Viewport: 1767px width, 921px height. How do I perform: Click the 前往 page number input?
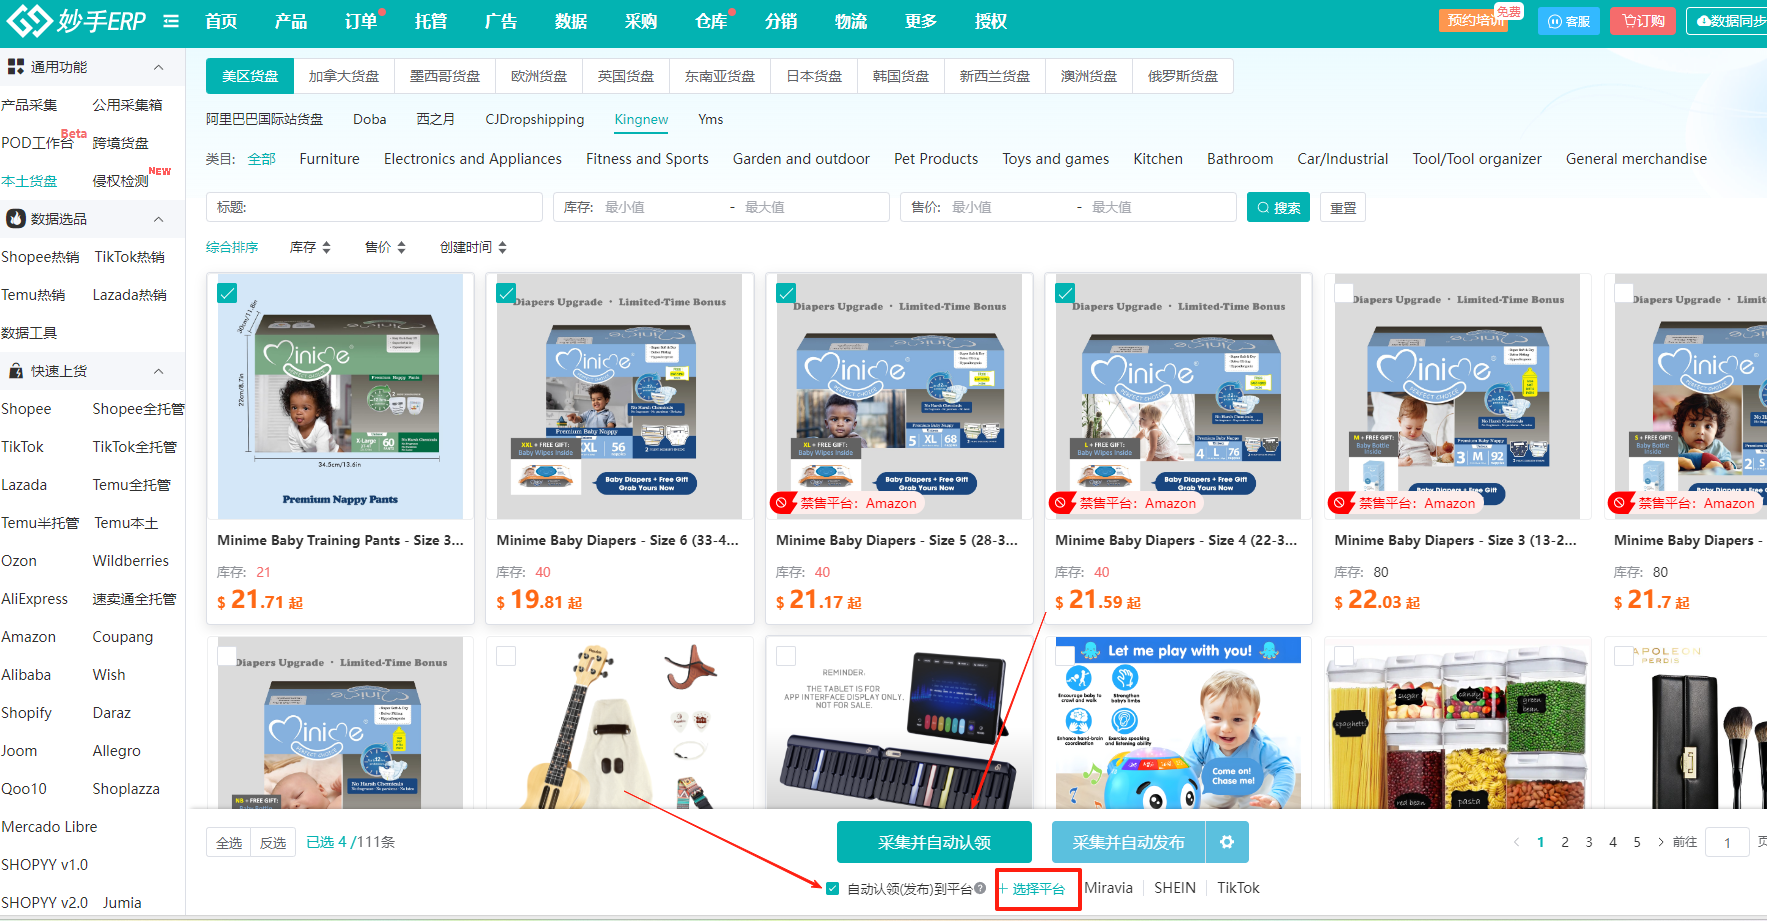click(1727, 842)
